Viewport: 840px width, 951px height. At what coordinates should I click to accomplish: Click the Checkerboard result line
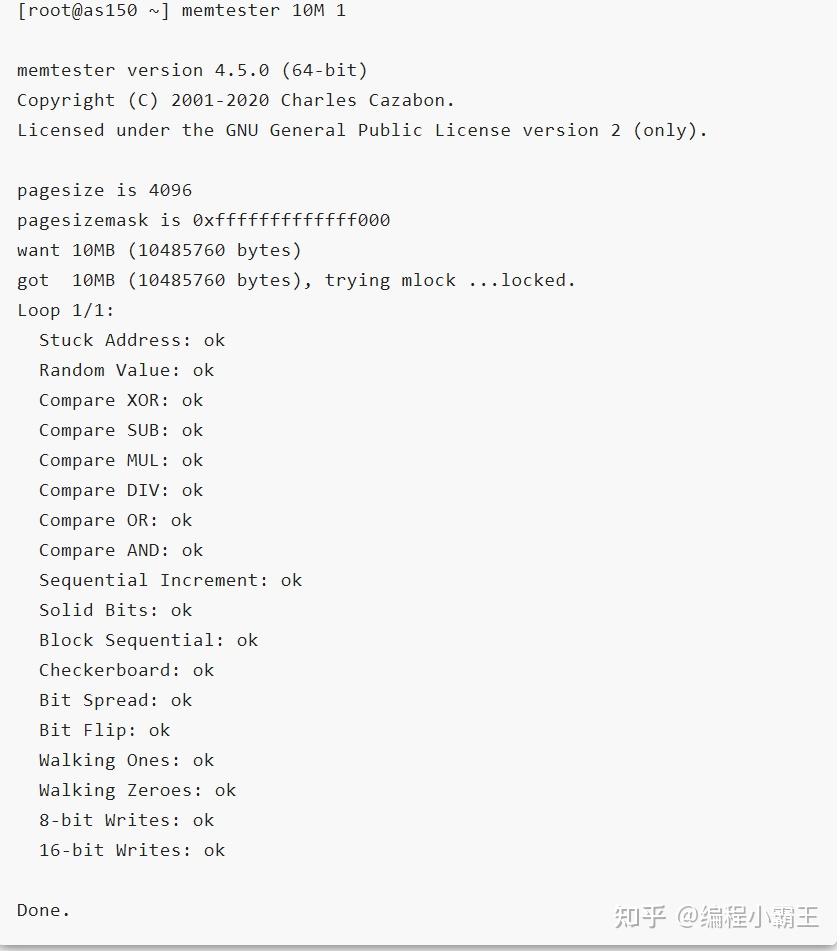(126, 670)
